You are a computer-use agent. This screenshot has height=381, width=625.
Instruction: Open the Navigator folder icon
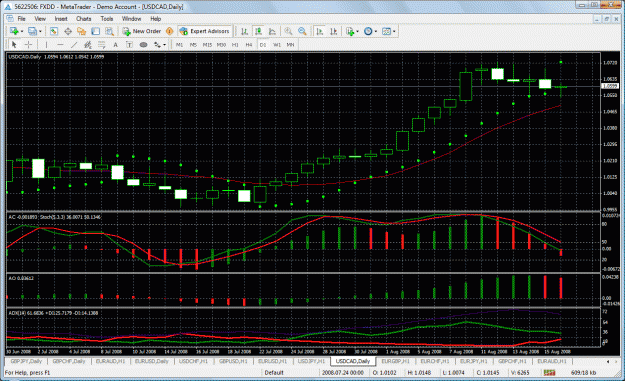(81, 31)
